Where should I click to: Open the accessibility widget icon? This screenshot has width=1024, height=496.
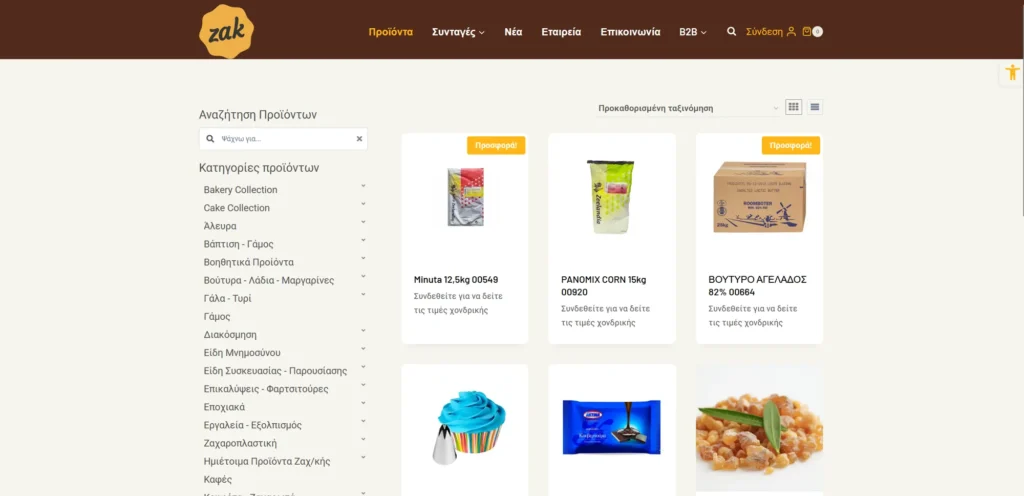click(1012, 72)
